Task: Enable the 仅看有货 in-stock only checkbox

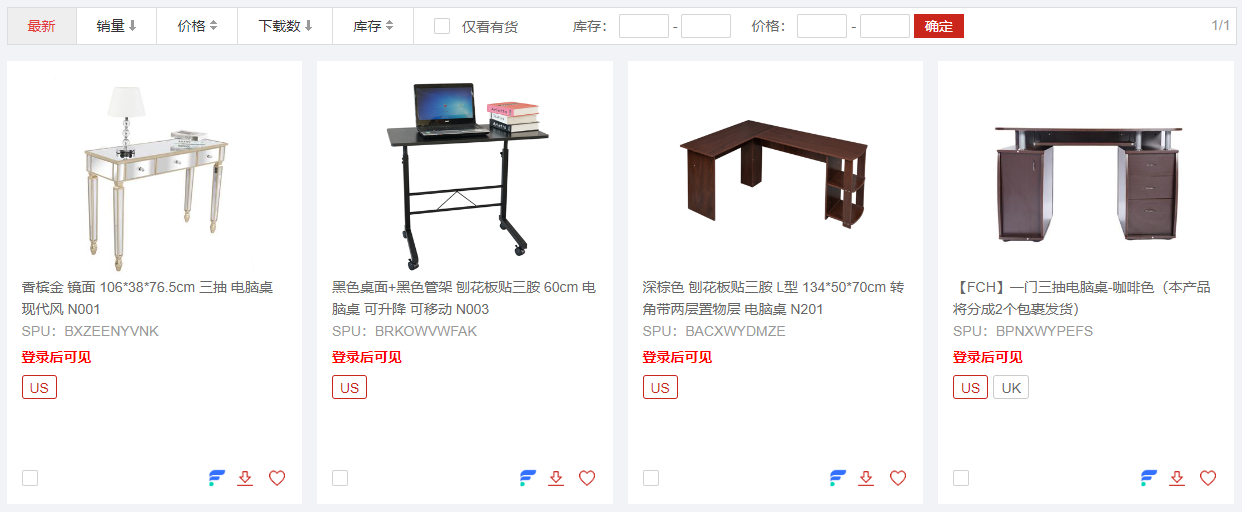Action: (442, 26)
